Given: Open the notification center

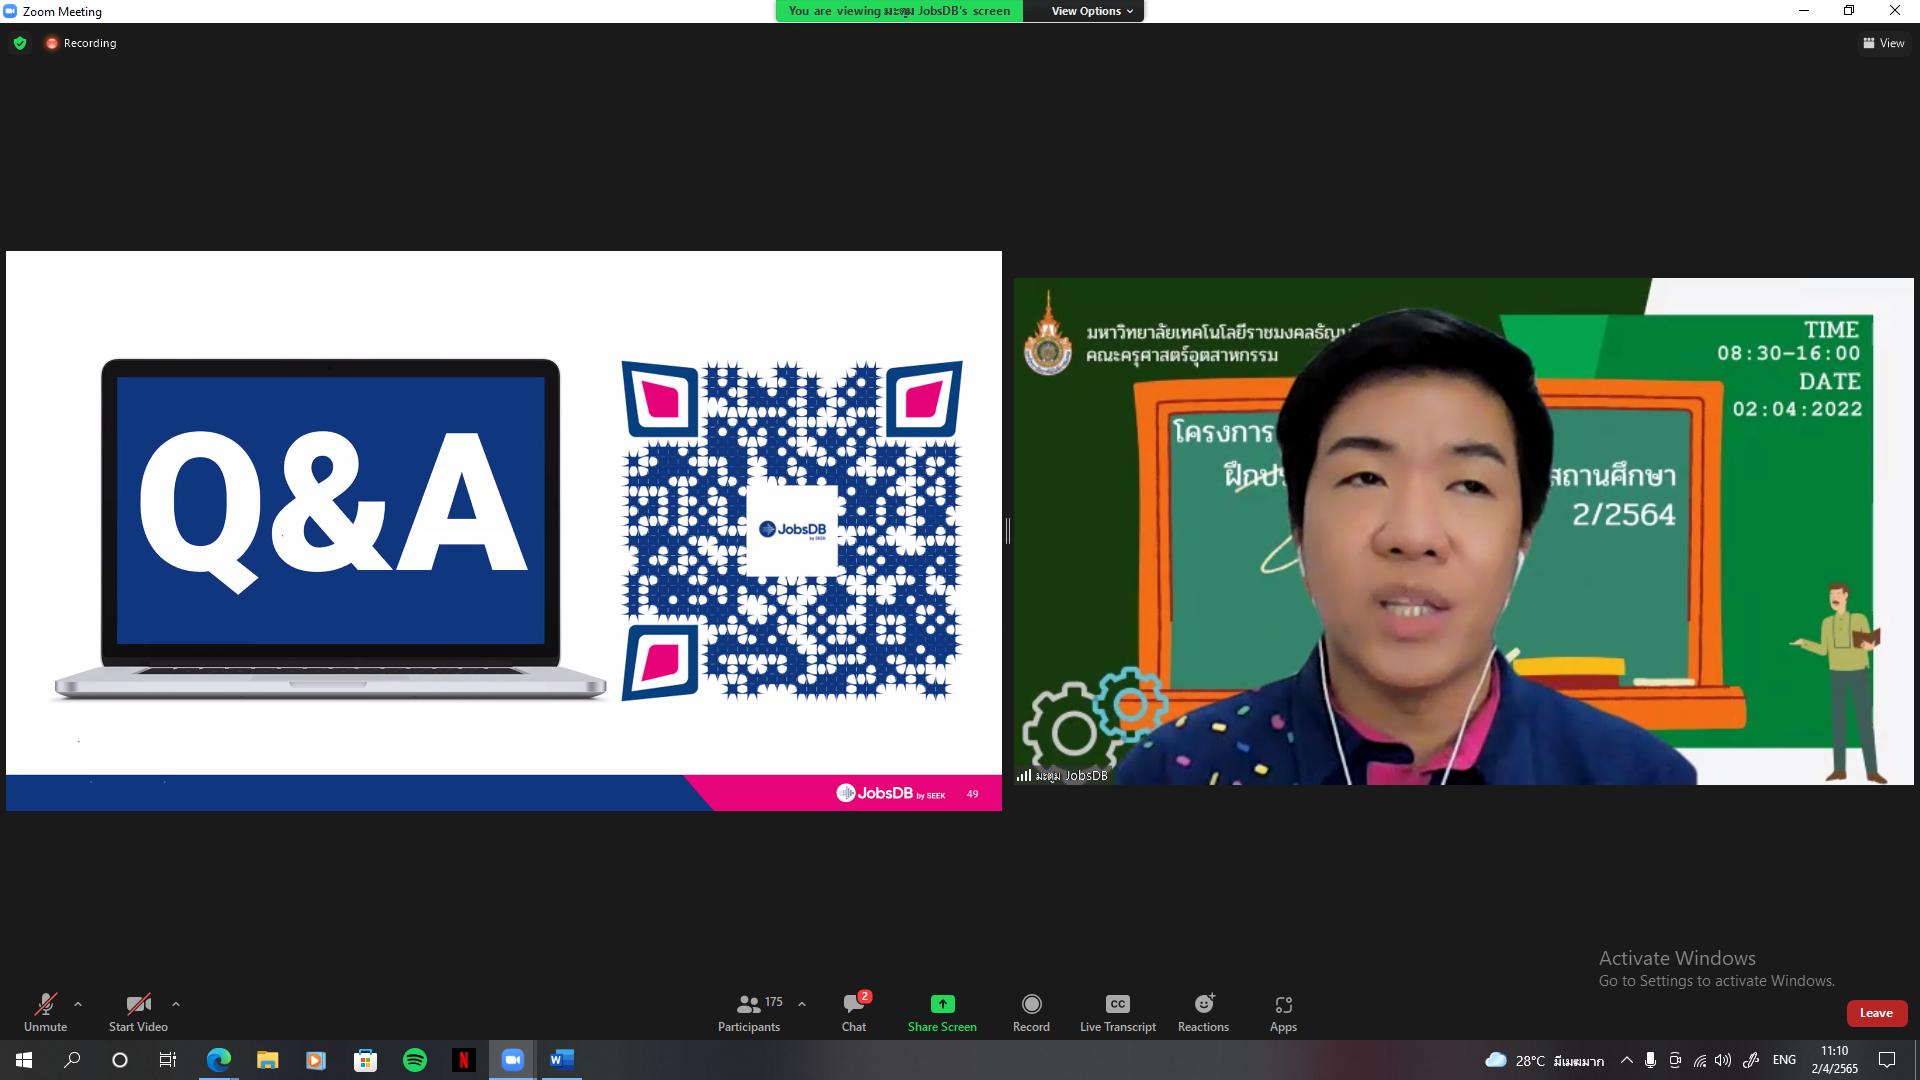Looking at the screenshot, I should [x=1887, y=1060].
